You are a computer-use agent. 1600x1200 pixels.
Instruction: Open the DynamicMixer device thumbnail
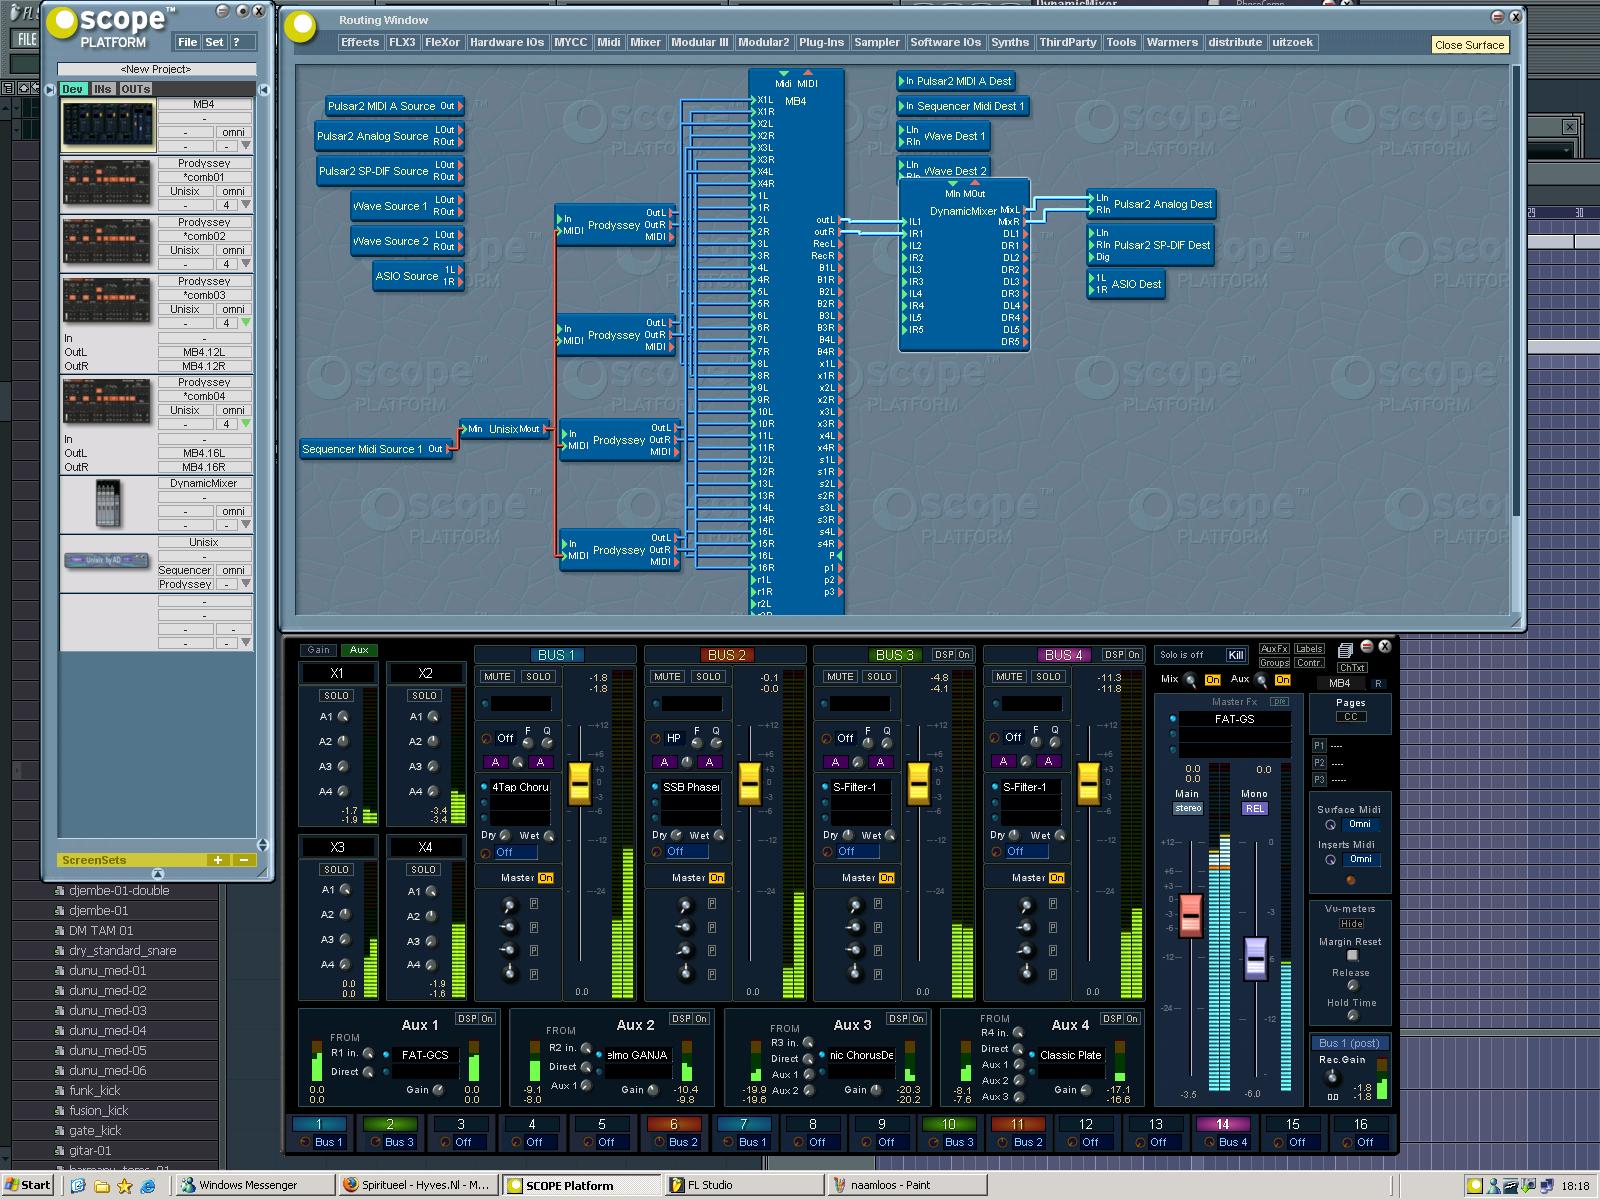107,503
